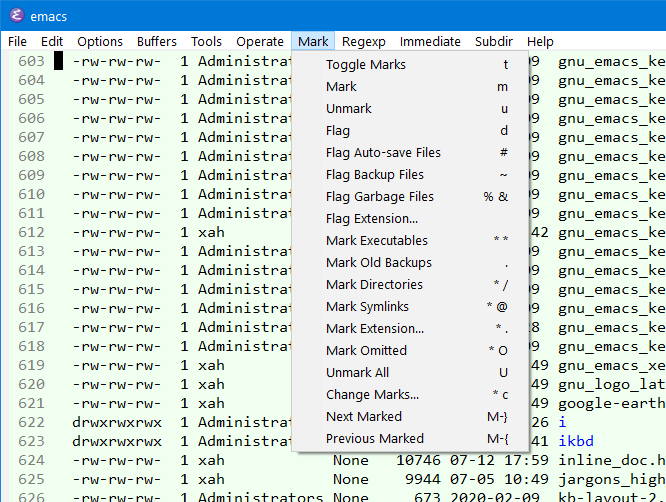The image size is (666, 502).
Task: Select Unmark All menu entry
Action: (x=357, y=373)
